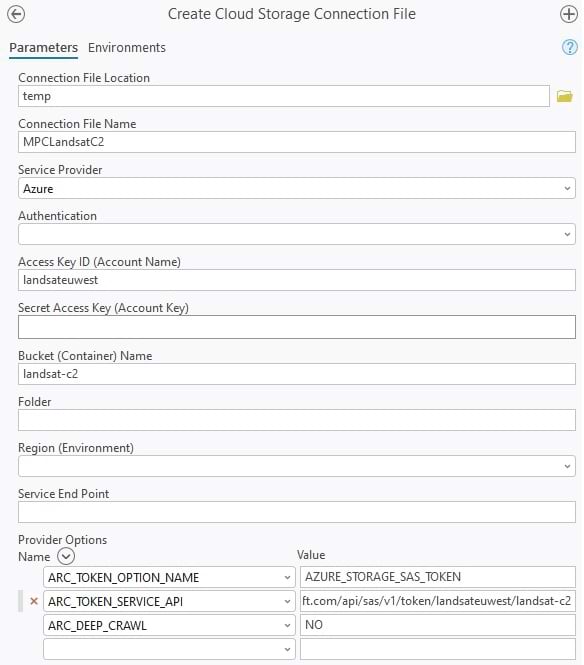Click the Folder input field
584x665 pixels.
(x=296, y=420)
